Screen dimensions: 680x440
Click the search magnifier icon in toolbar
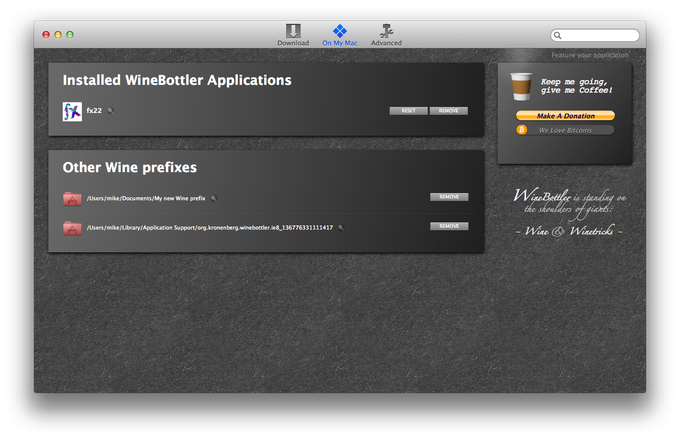(x=558, y=36)
